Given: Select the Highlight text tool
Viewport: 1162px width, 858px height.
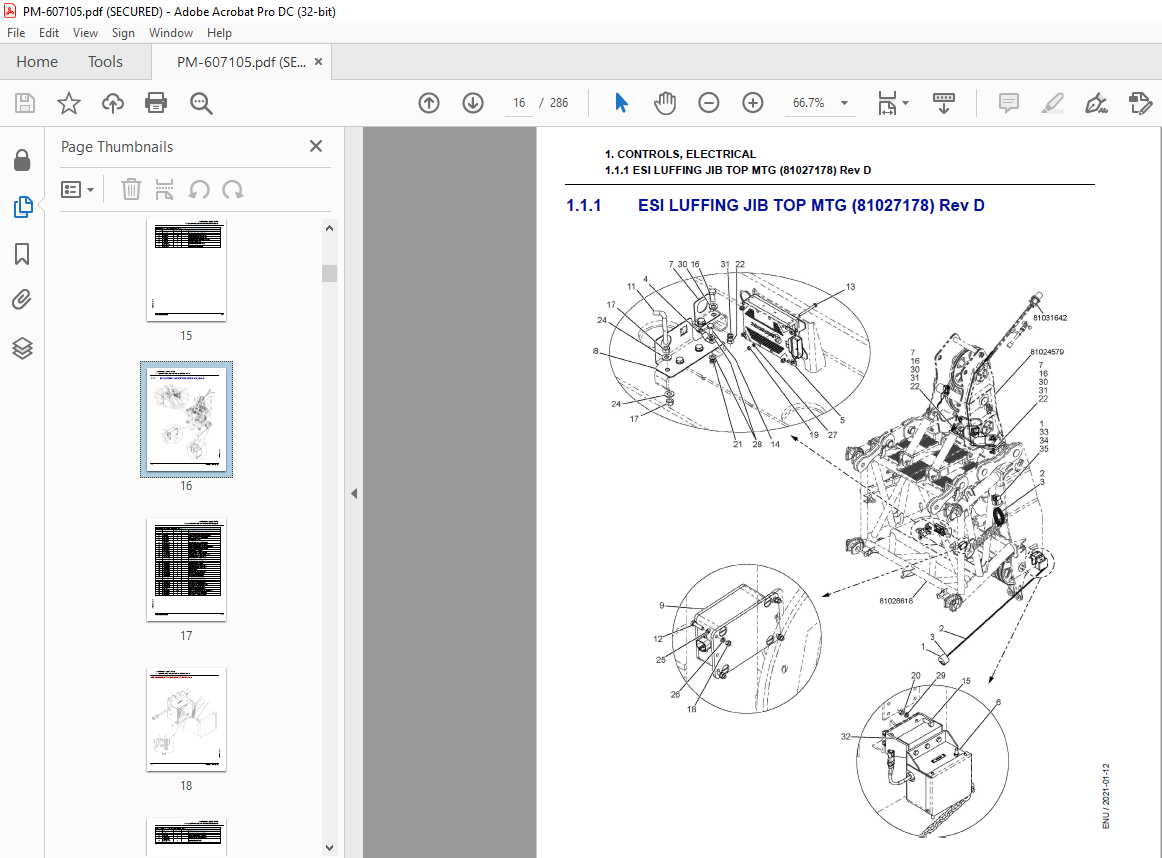Looking at the screenshot, I should point(1052,103).
